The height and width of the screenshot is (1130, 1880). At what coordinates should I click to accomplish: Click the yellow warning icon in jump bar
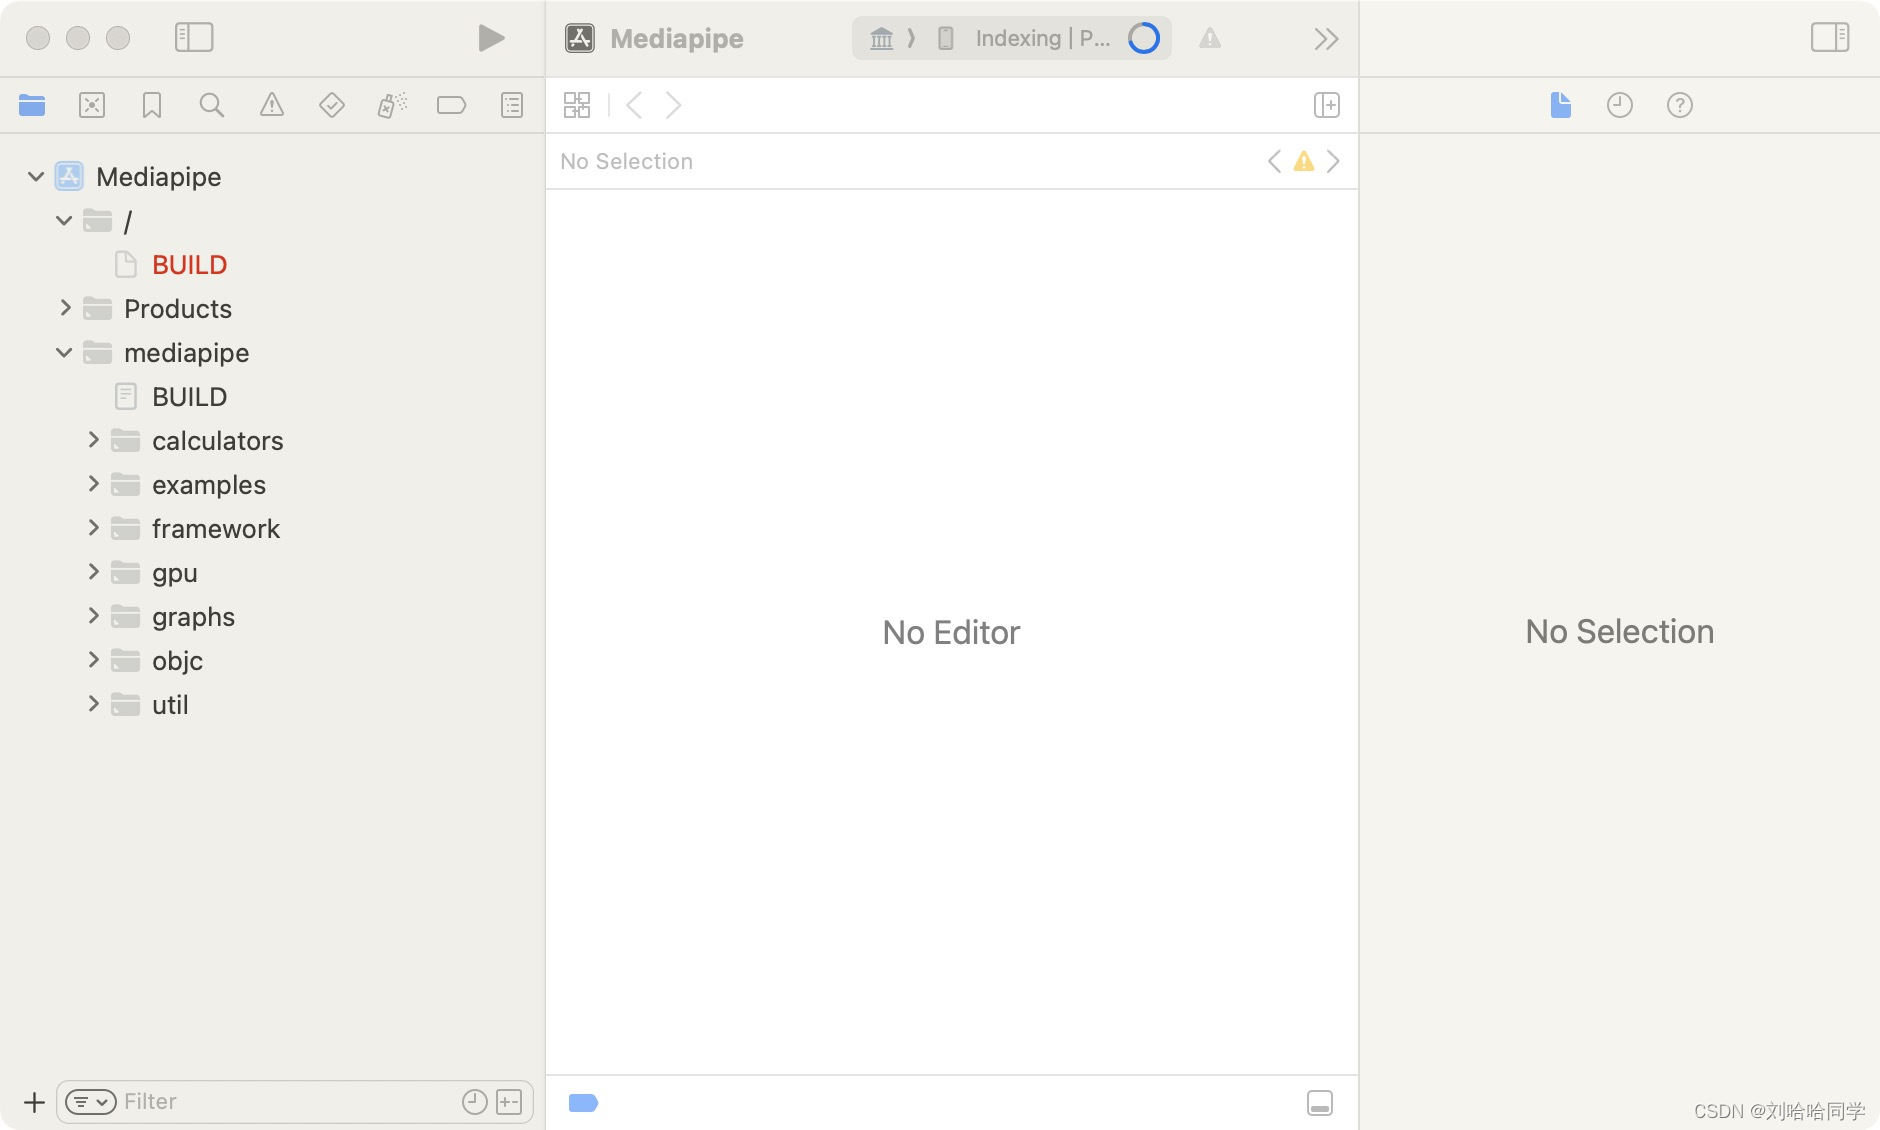pyautogui.click(x=1304, y=161)
